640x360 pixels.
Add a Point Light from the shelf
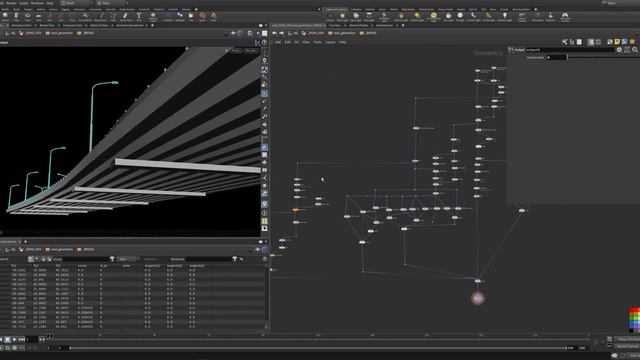point(342,17)
